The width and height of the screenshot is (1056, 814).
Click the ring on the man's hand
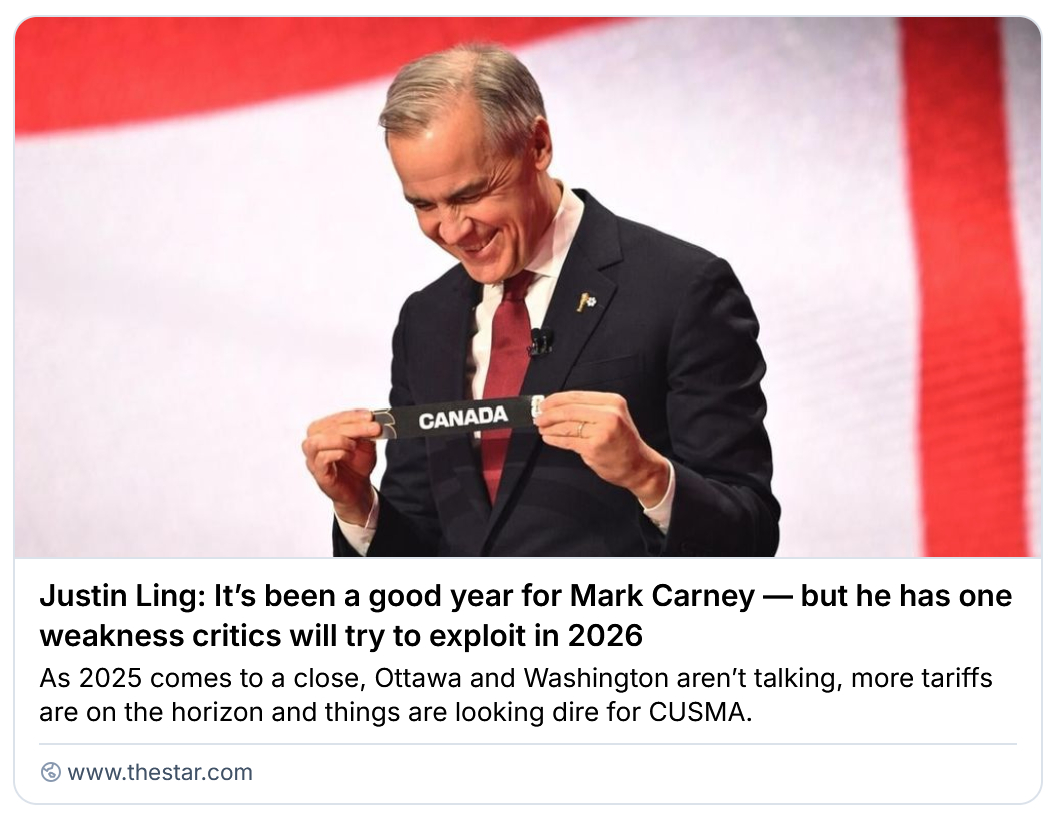click(x=581, y=429)
